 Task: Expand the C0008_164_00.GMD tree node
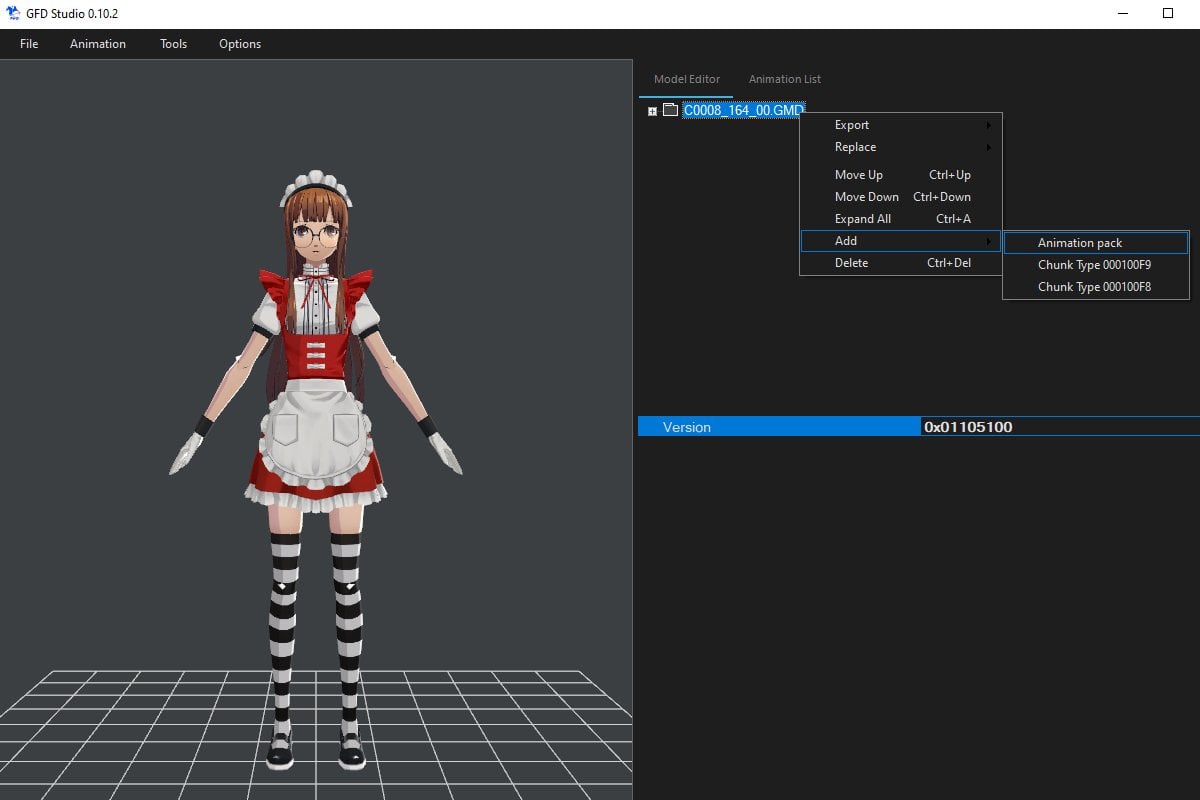(652, 111)
